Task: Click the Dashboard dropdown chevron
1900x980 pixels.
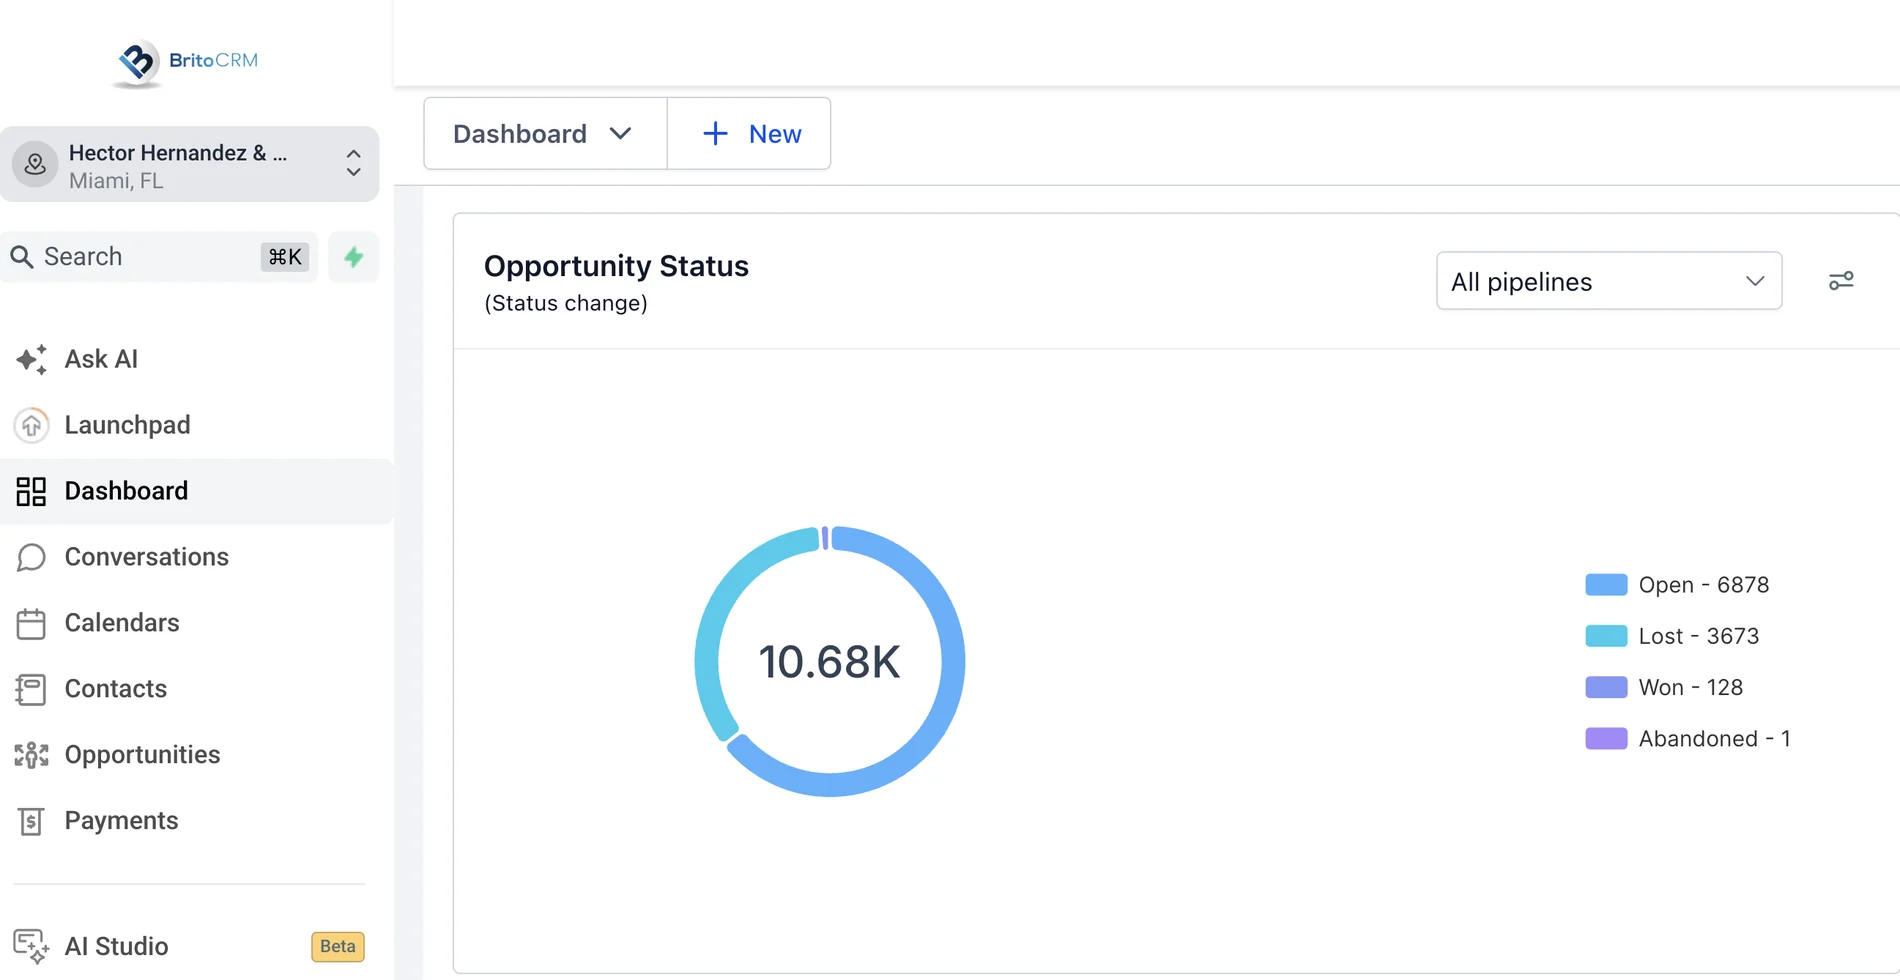Action: pos(620,134)
